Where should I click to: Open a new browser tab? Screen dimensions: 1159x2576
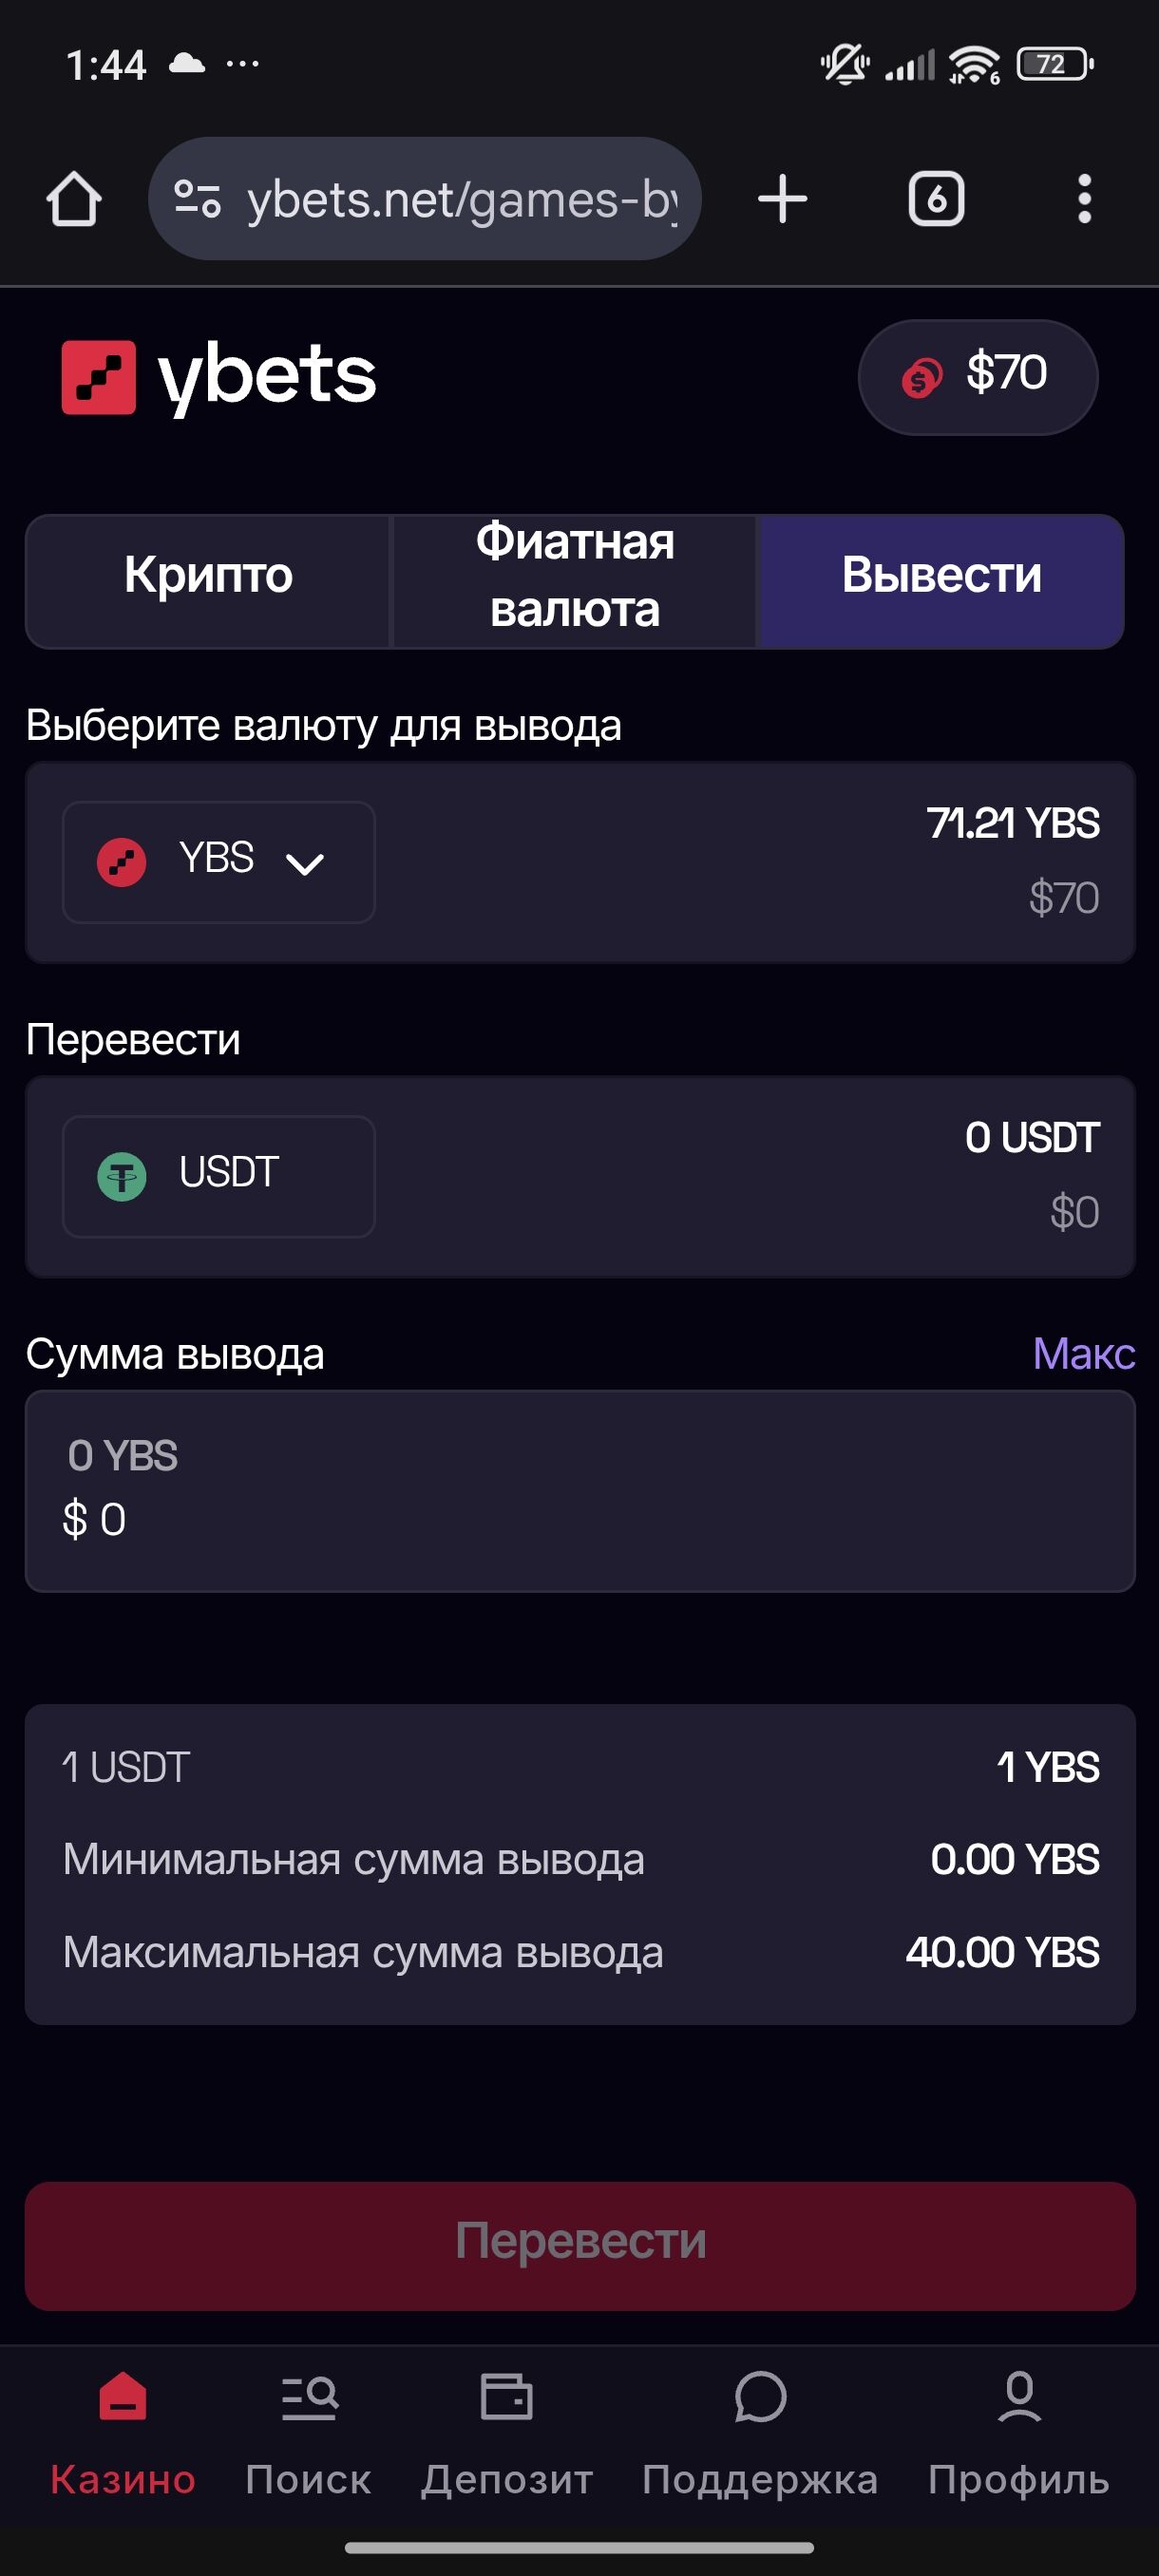[782, 199]
